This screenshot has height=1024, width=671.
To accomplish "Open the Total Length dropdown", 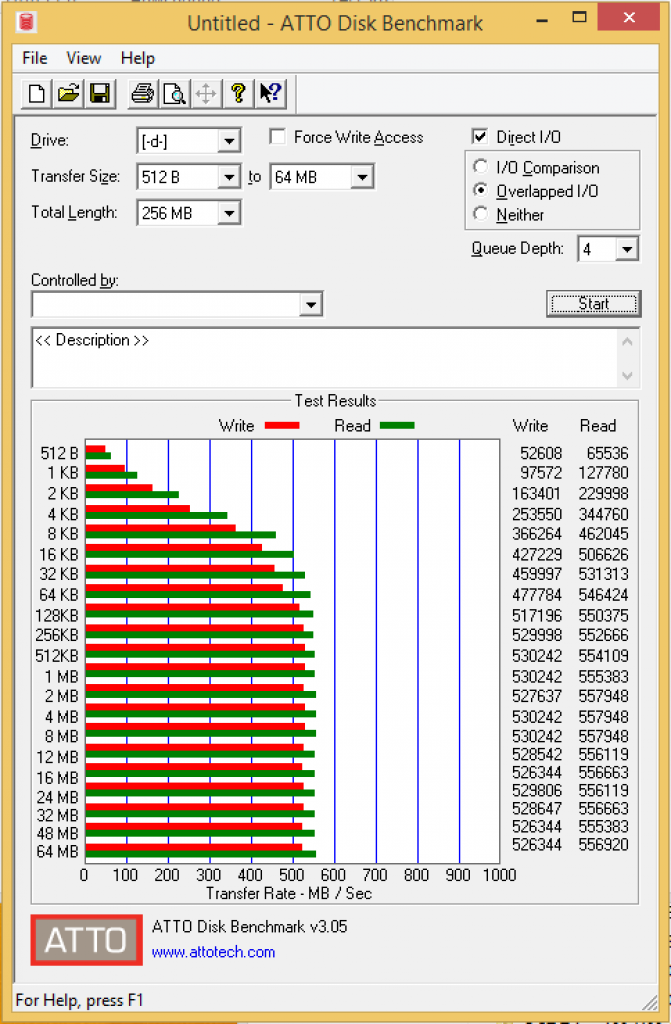I will (229, 213).
